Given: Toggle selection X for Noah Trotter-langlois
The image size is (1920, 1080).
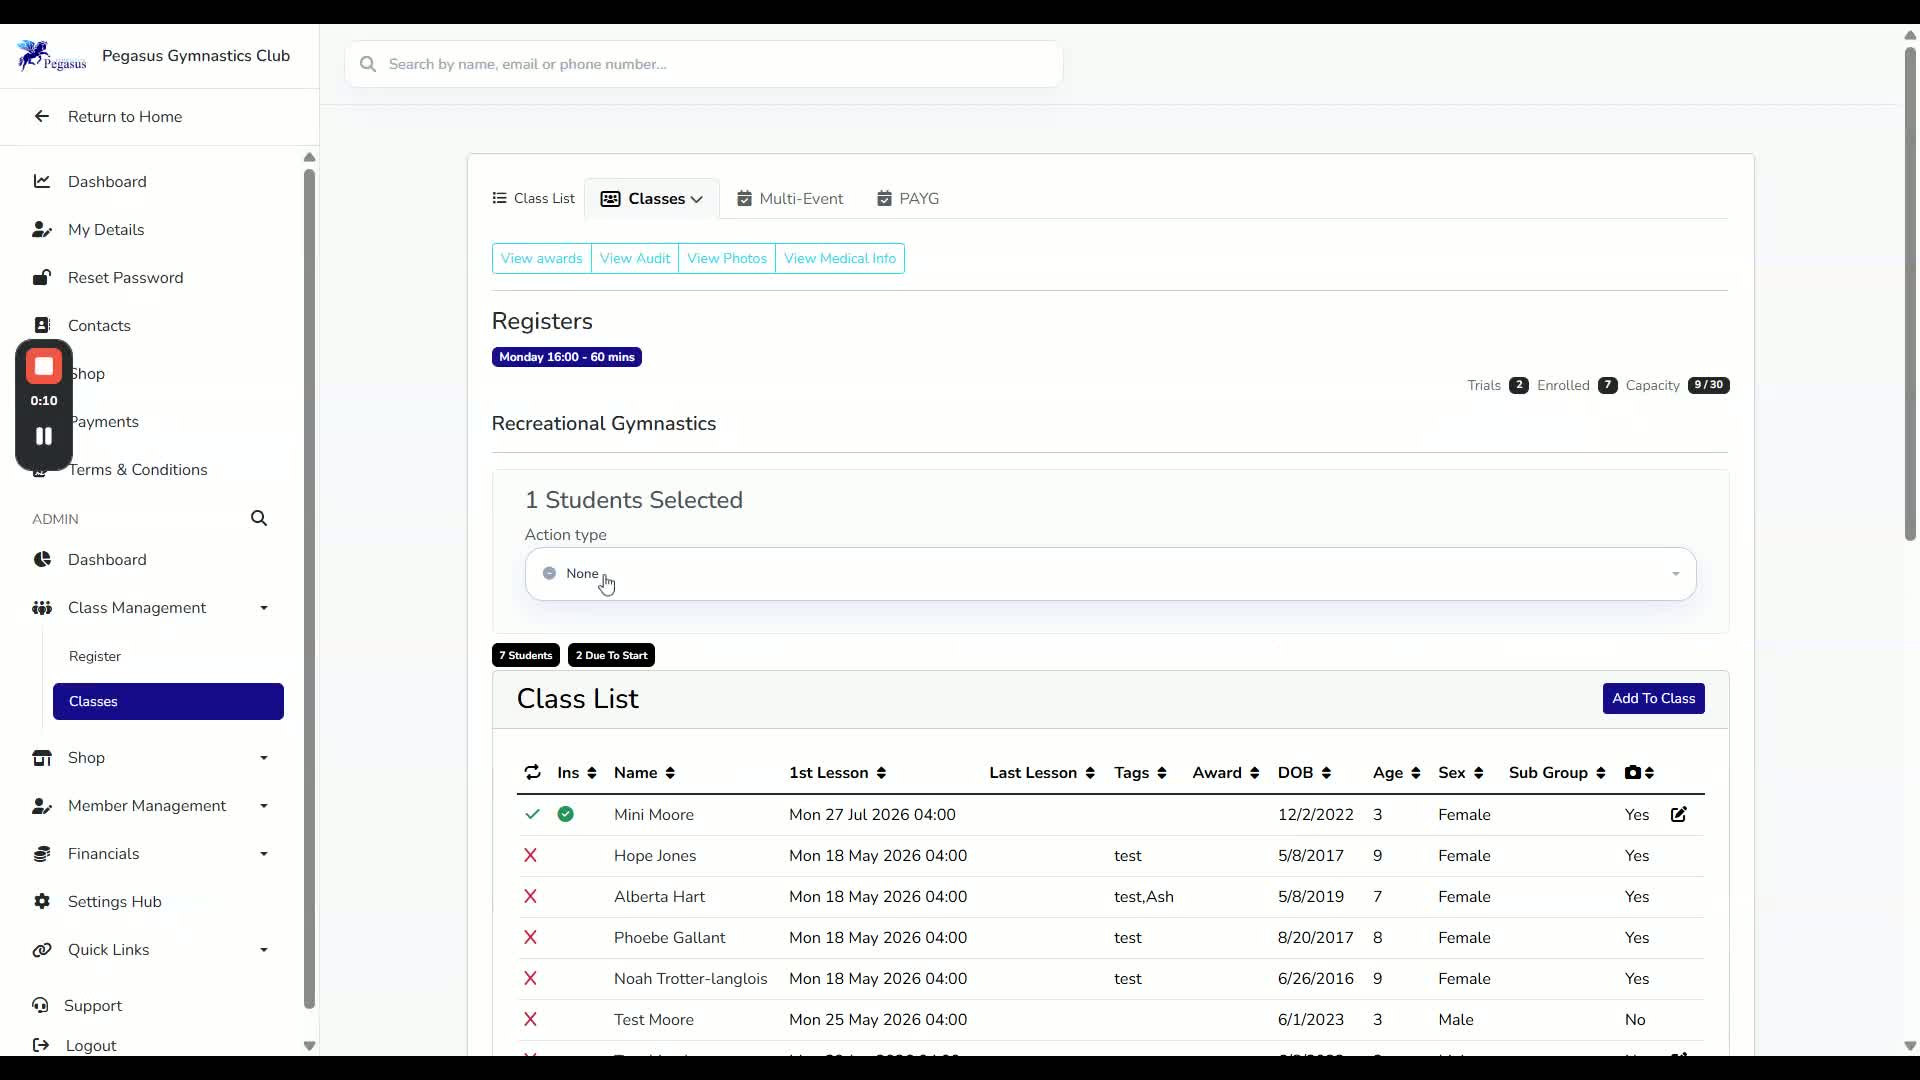Looking at the screenshot, I should pos(530,978).
